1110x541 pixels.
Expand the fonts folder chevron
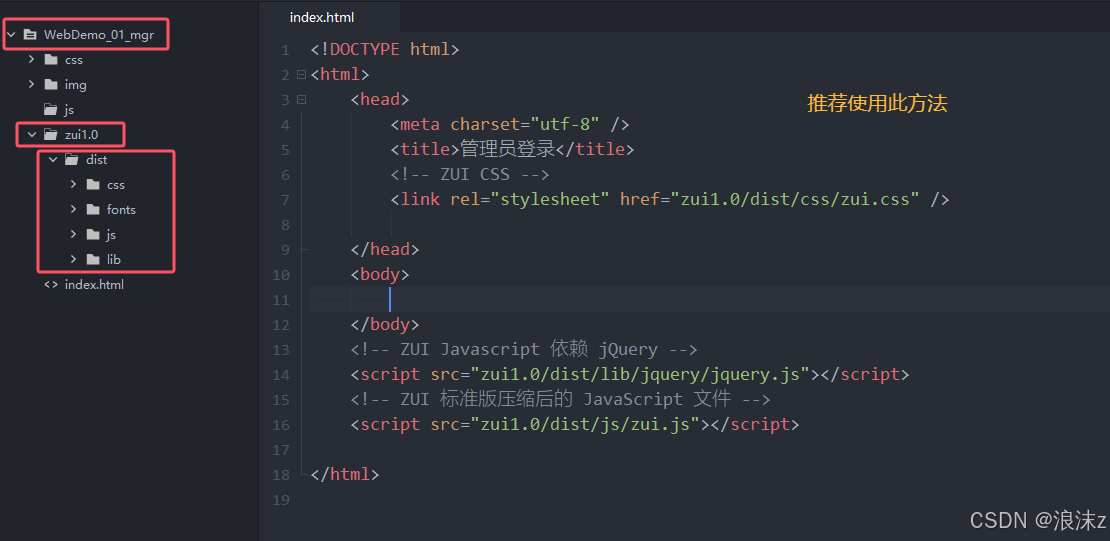coord(74,209)
